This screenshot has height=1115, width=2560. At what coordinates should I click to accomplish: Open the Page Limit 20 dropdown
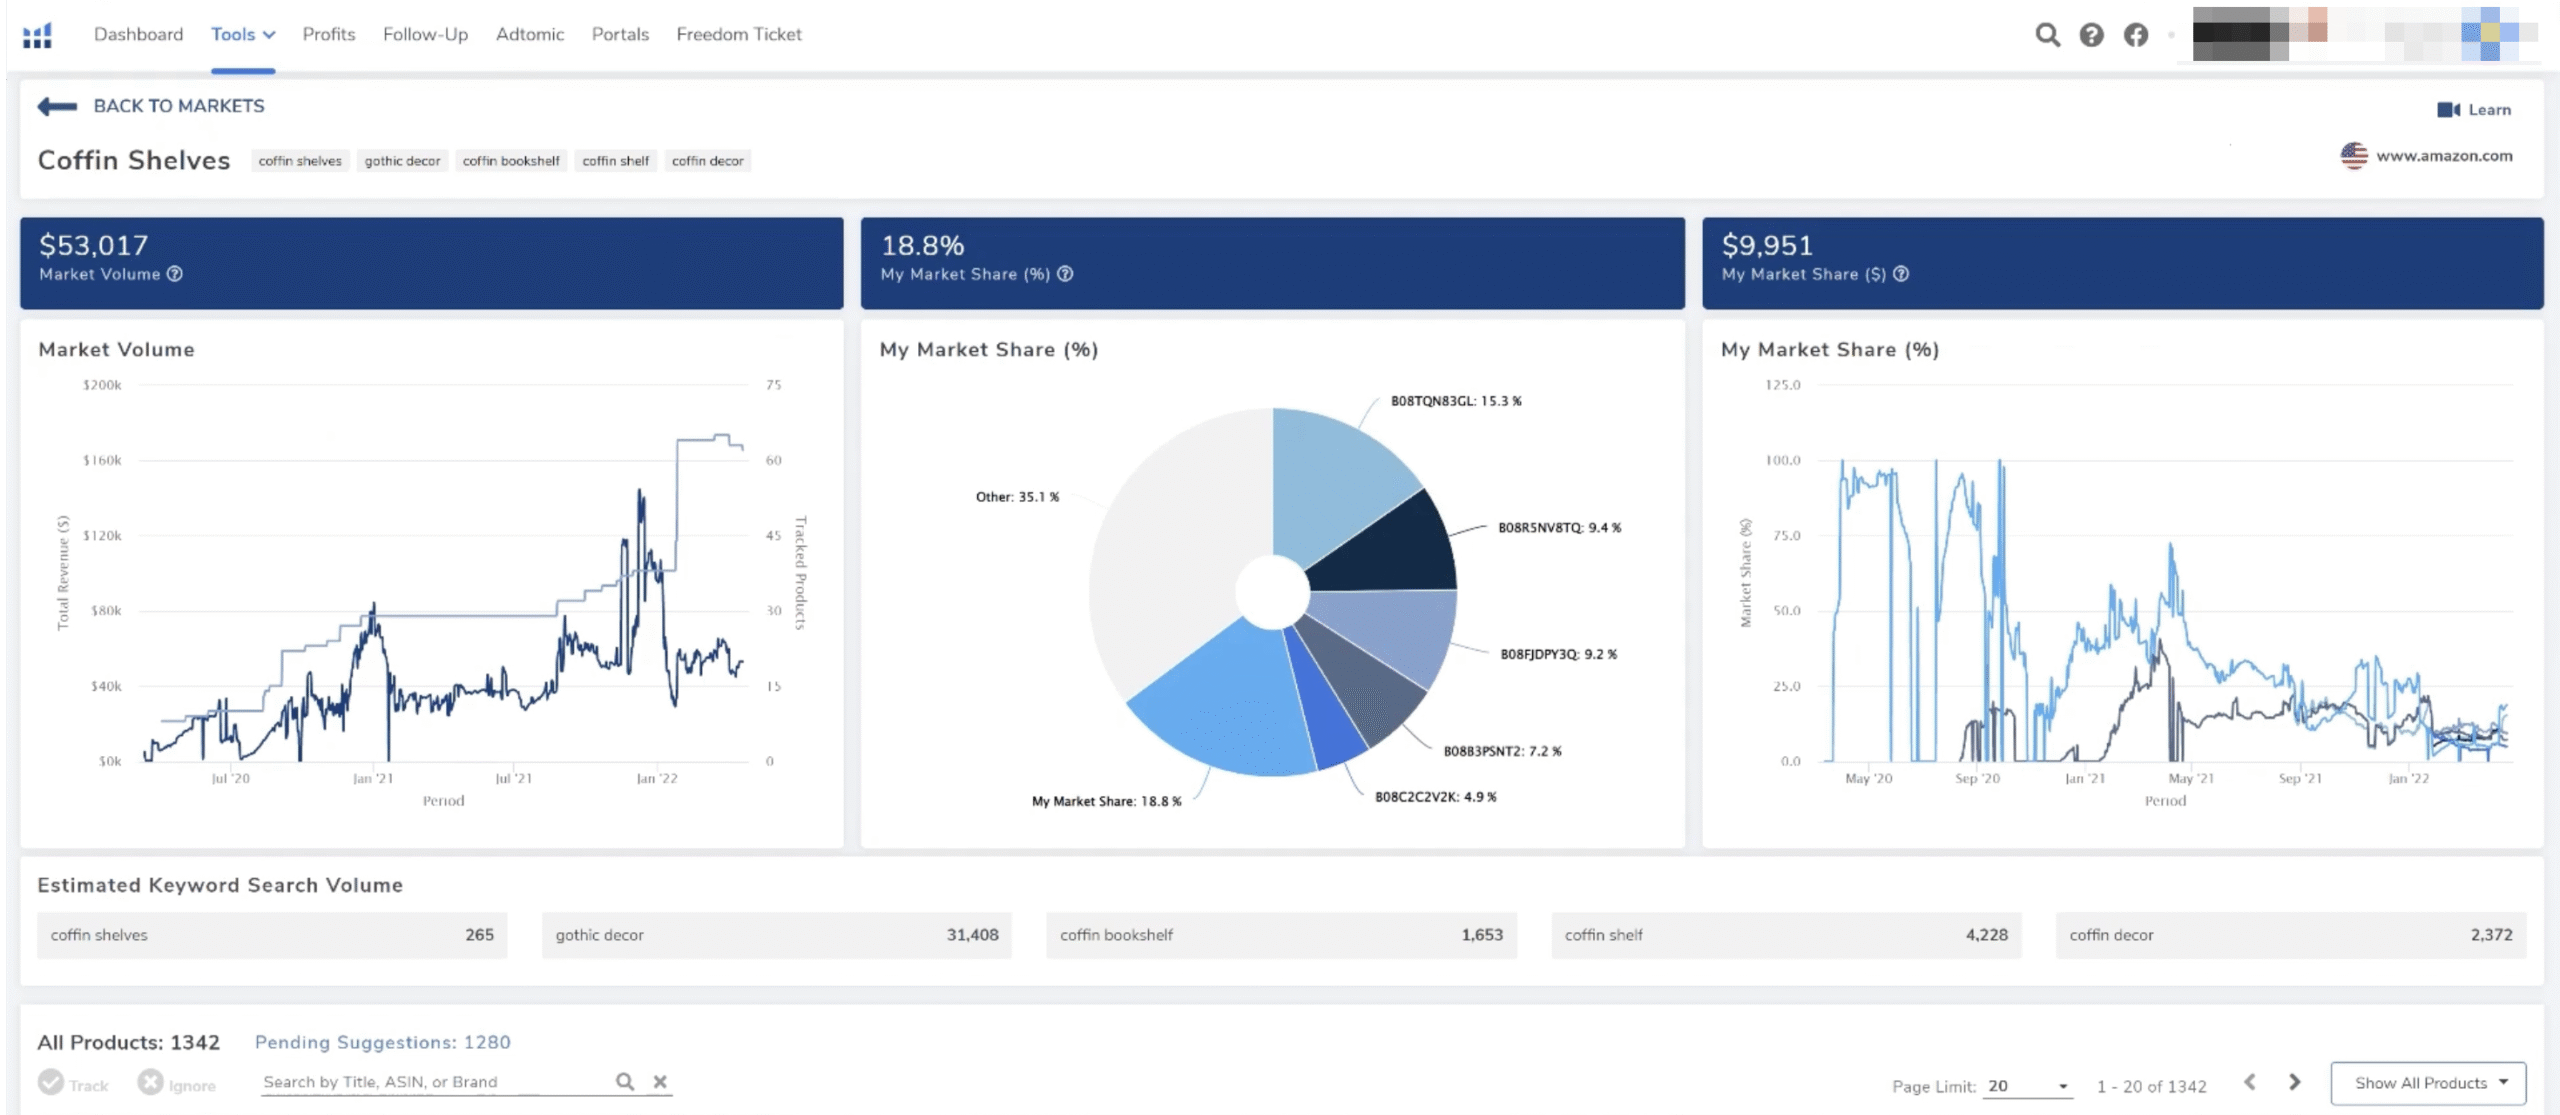point(2027,1086)
